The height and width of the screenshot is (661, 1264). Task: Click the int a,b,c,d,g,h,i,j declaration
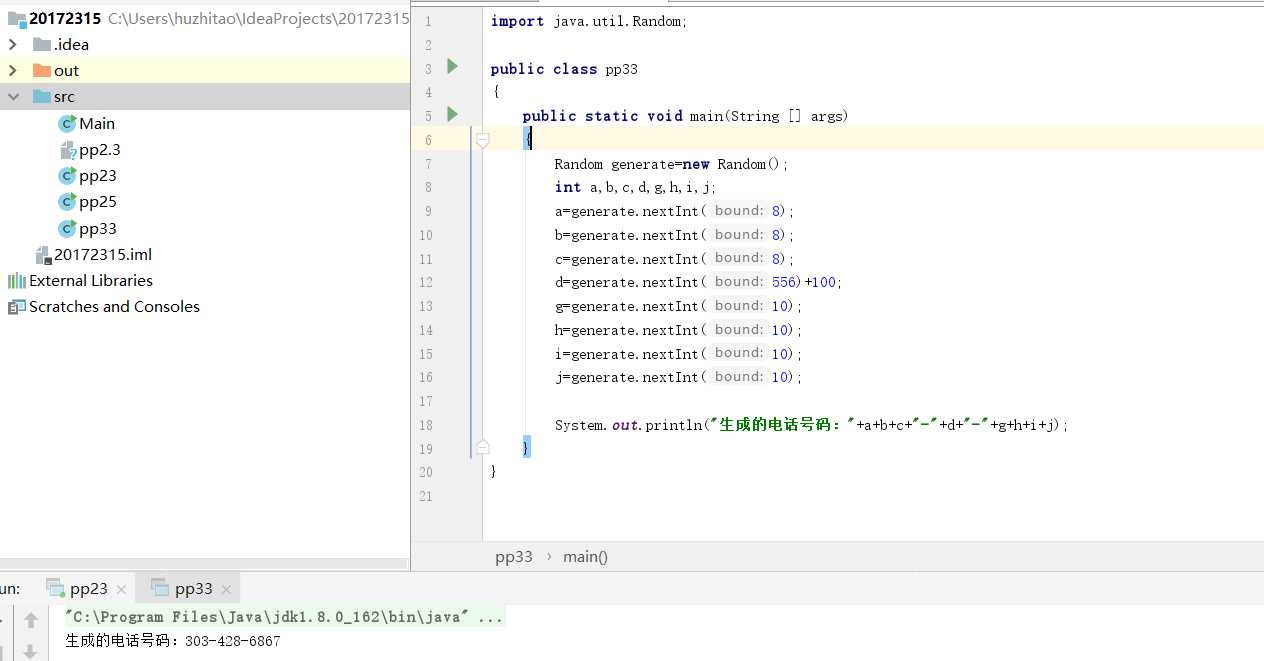point(636,187)
